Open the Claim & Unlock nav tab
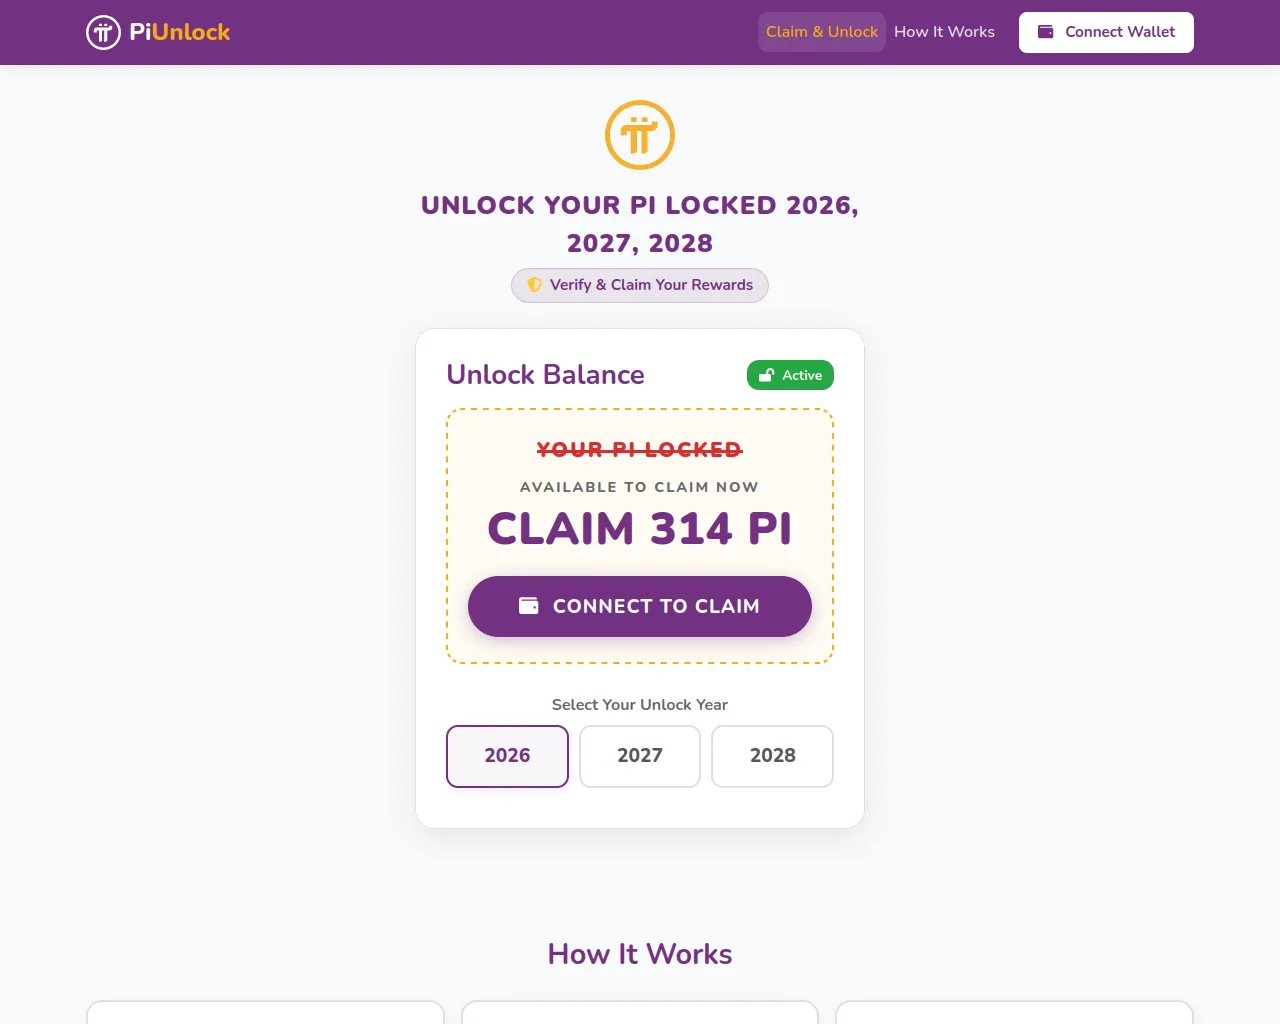 [x=822, y=32]
